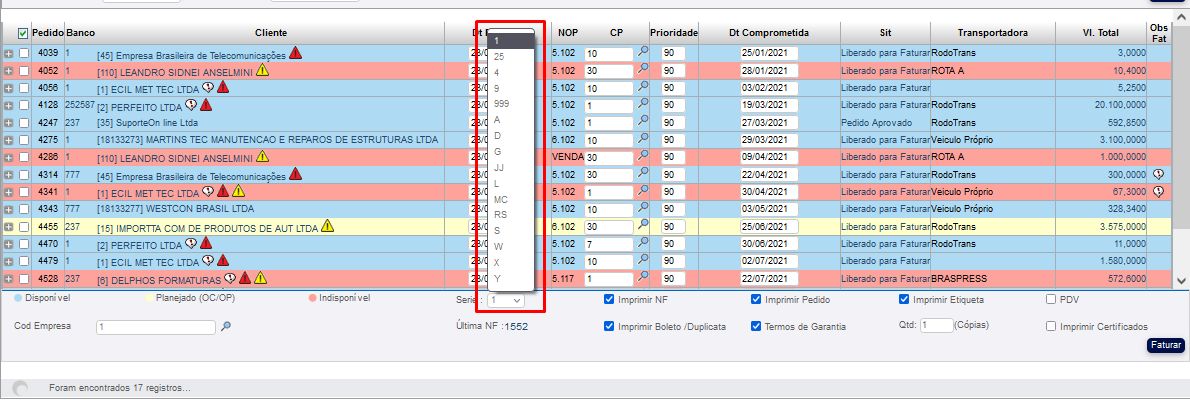
Task: Tick the checkbox for order 4247
Action: click(x=24, y=122)
